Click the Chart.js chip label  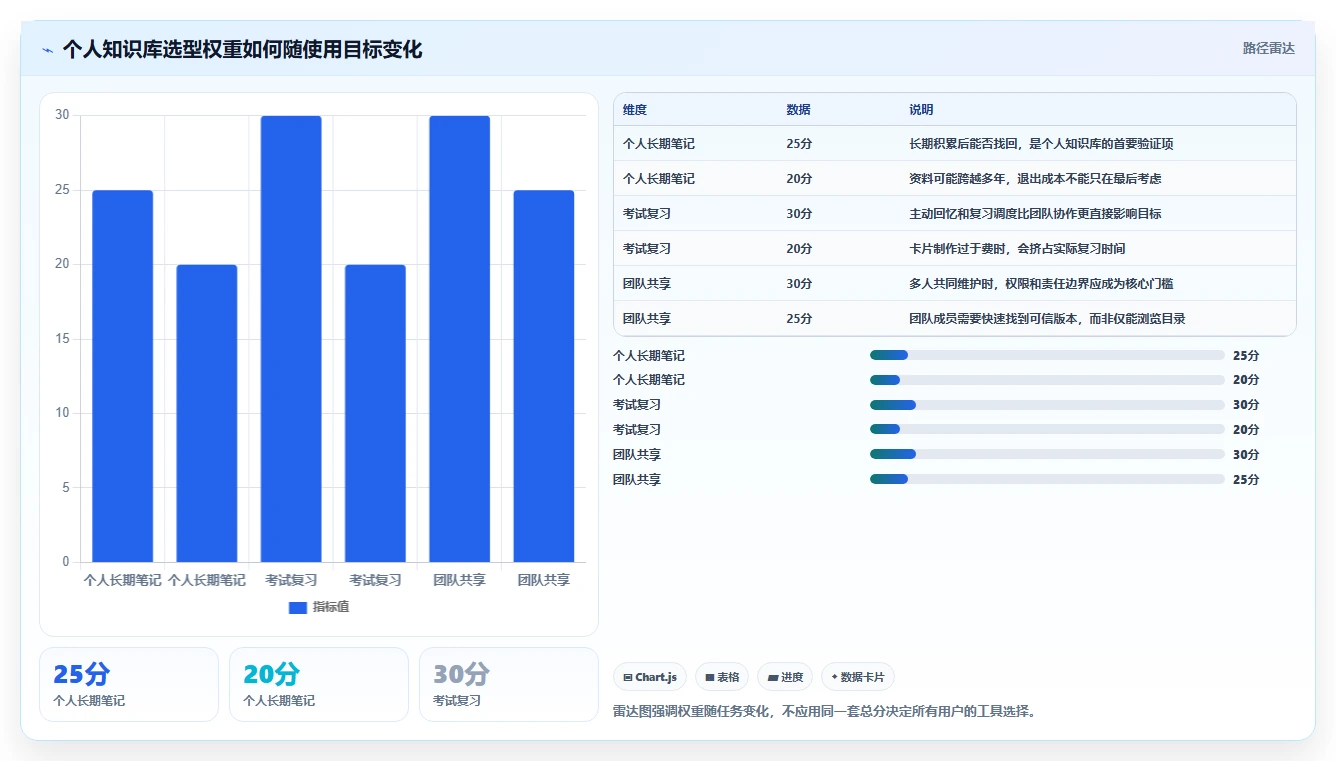pyautogui.click(x=656, y=677)
